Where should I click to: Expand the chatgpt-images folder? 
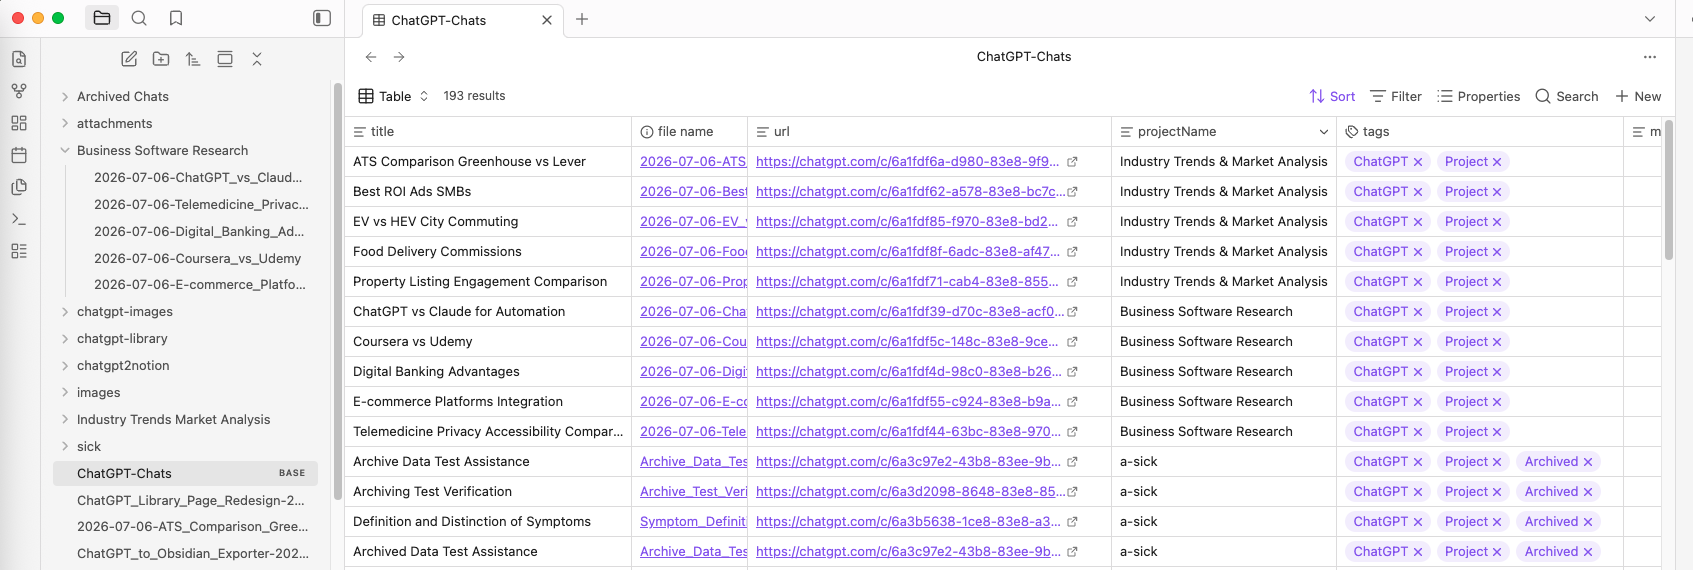click(65, 312)
